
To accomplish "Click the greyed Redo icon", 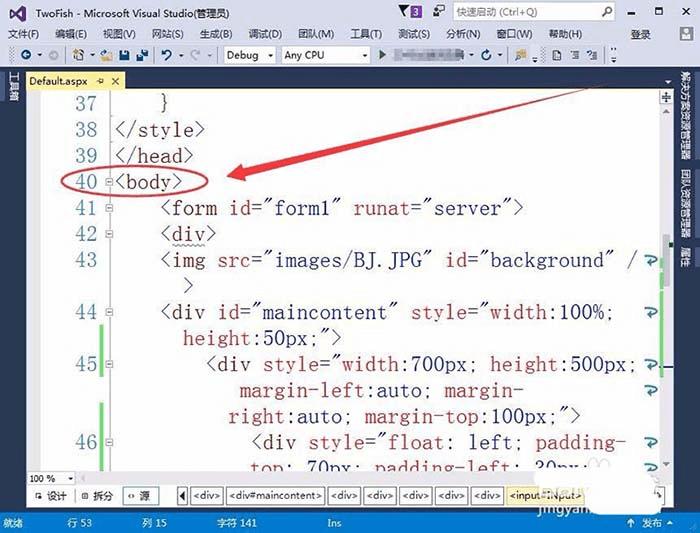I will pyautogui.click(x=195, y=55).
